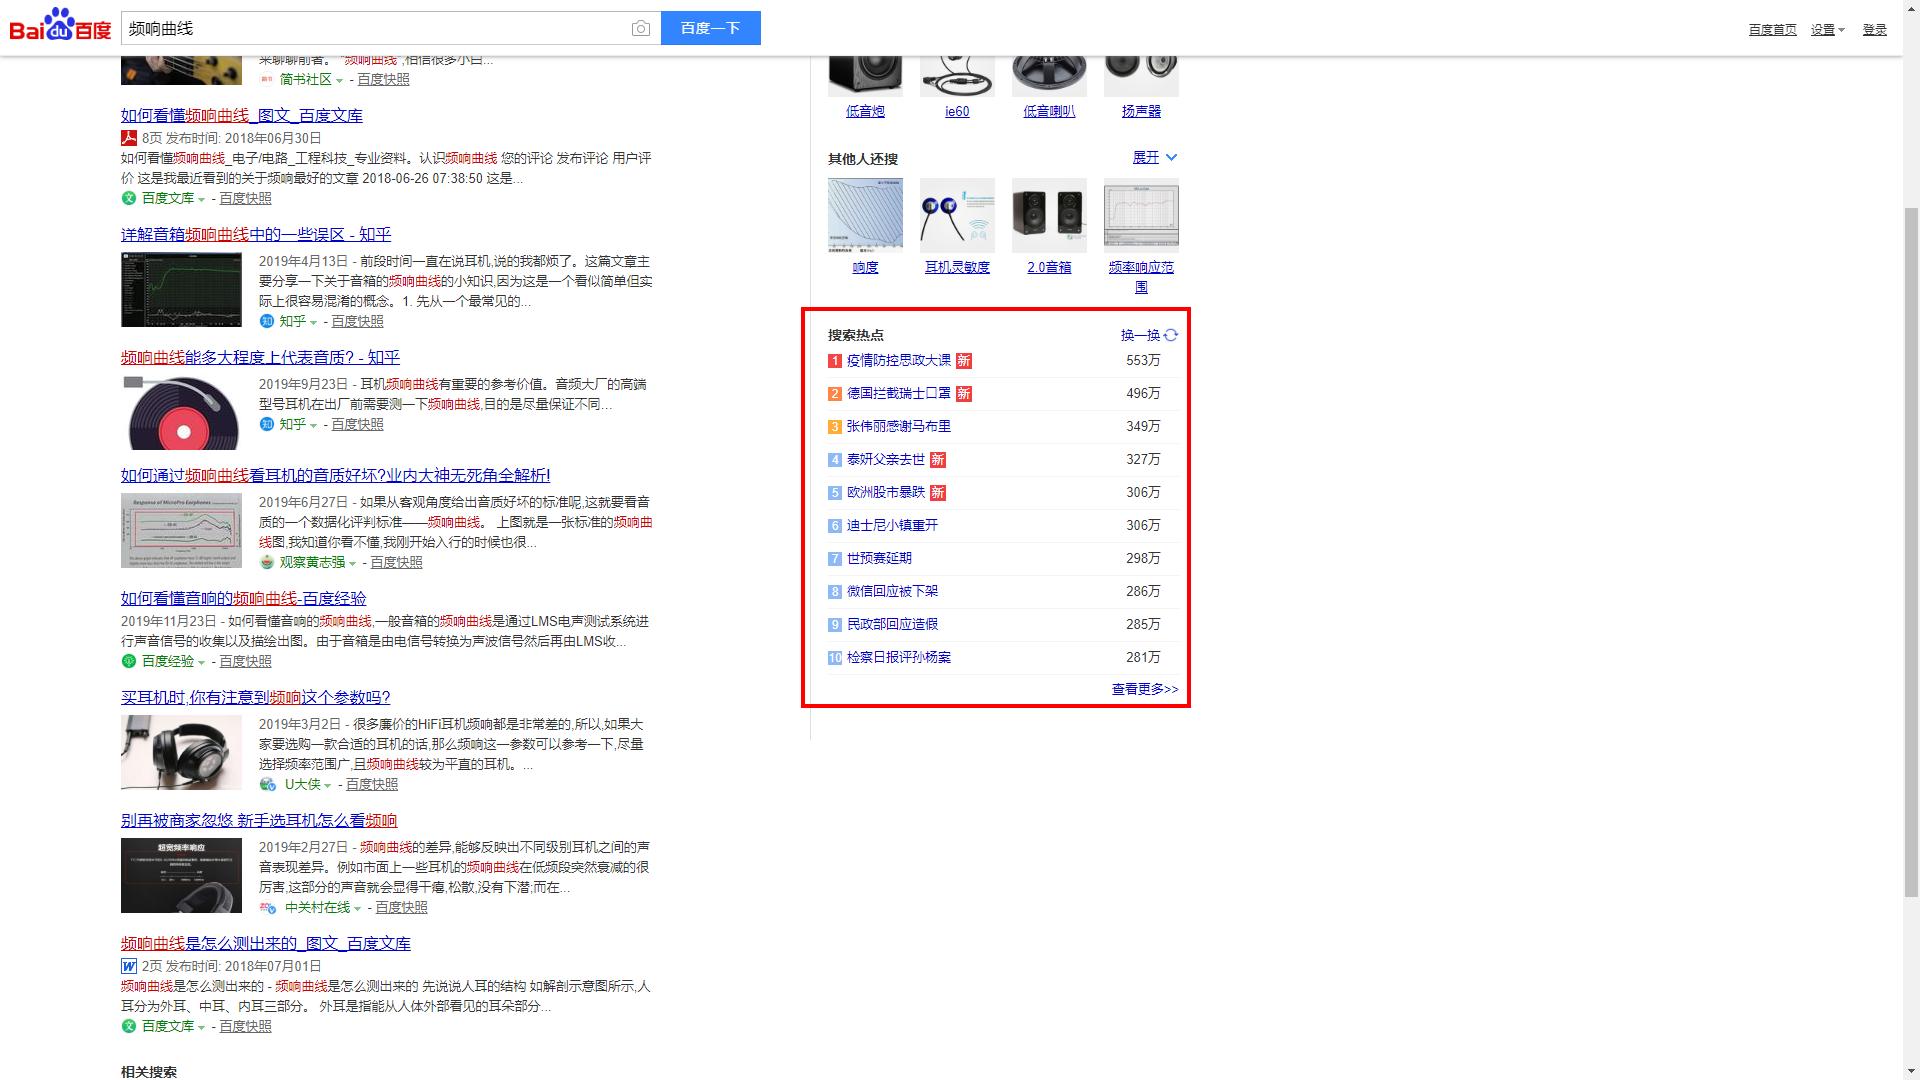Click the 低音喇叭 link
1920x1080 pixels.
click(x=1049, y=111)
